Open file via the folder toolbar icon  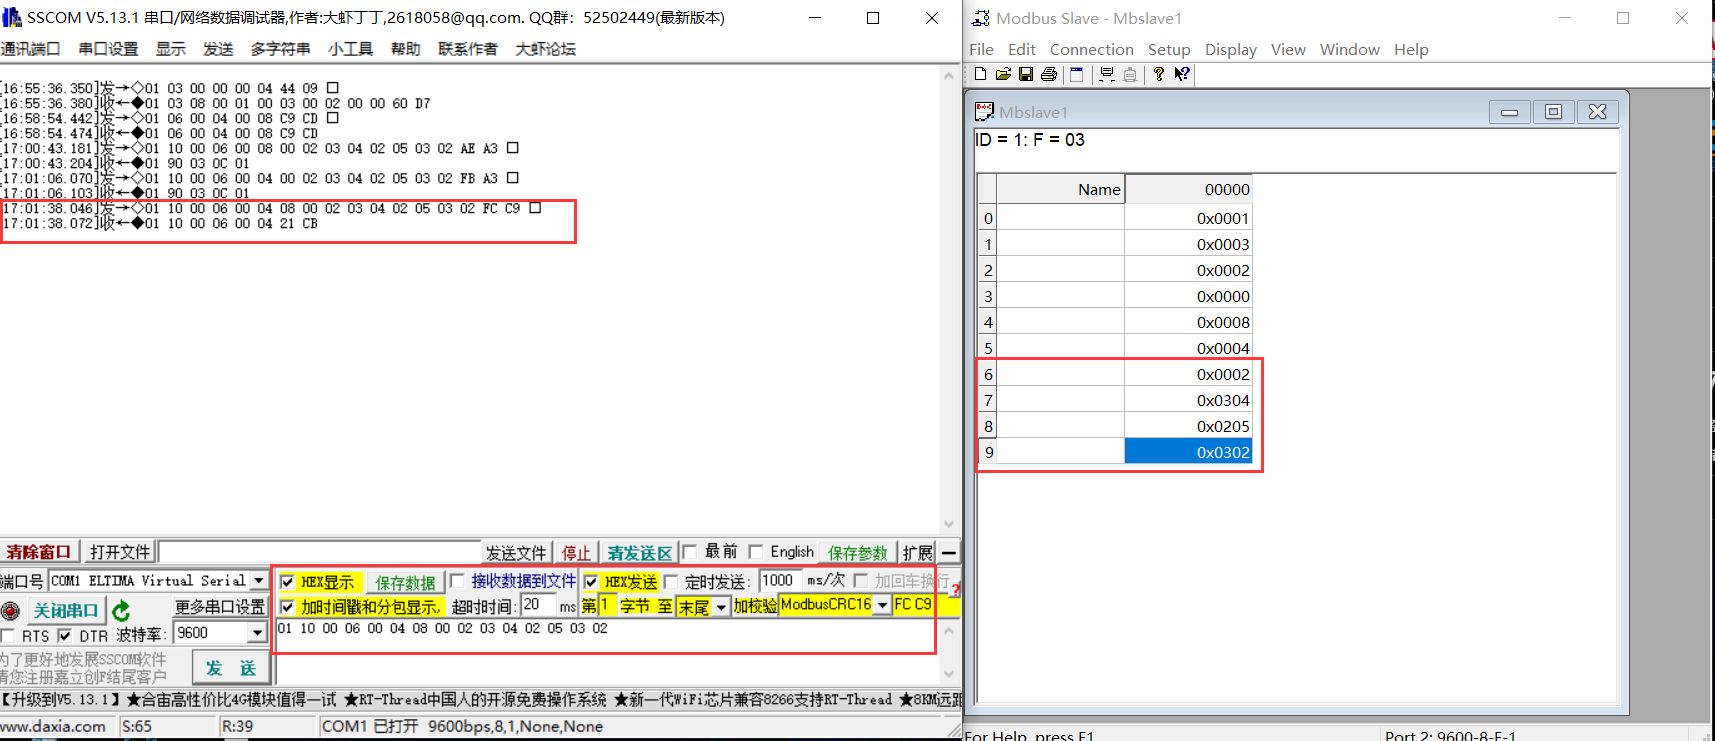click(x=1003, y=74)
